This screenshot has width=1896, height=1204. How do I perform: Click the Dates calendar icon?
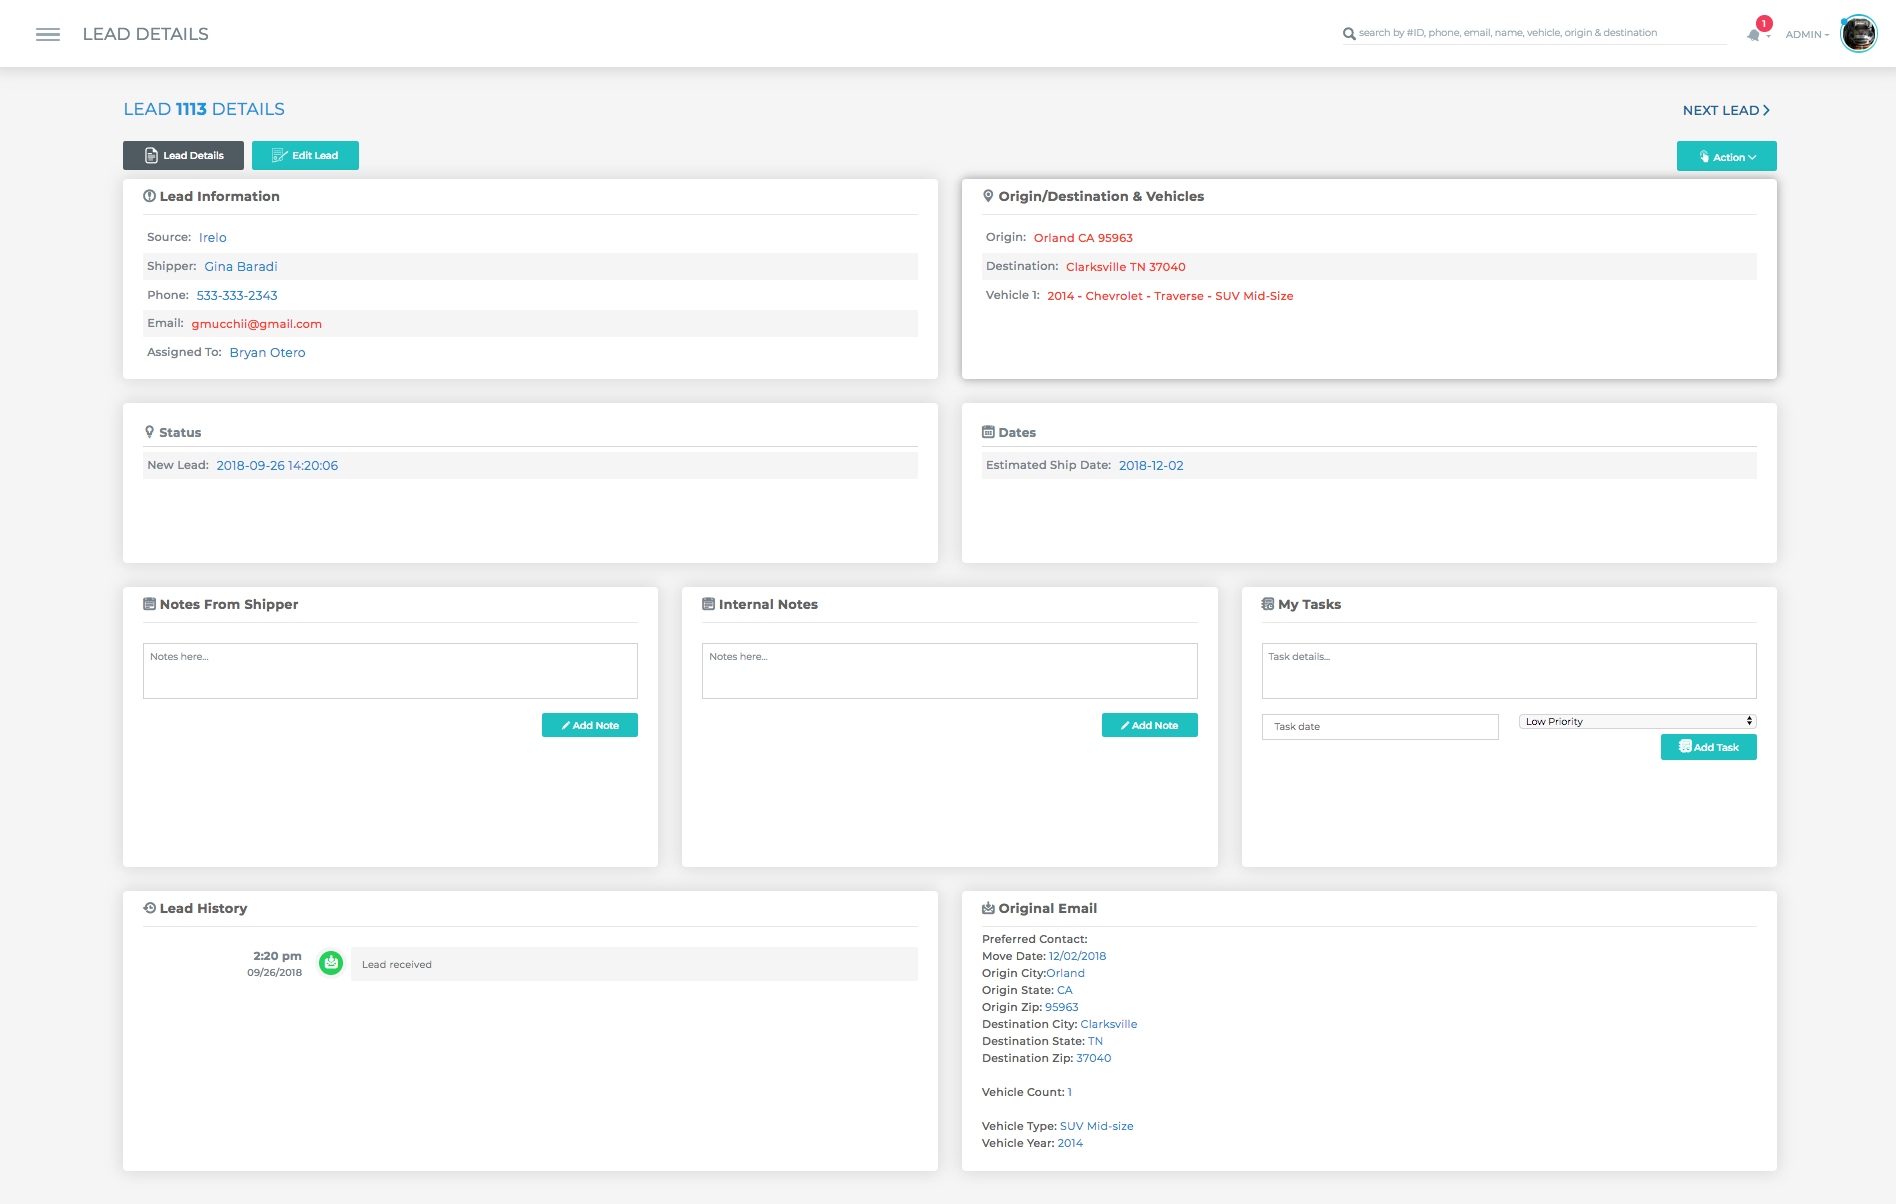(988, 432)
